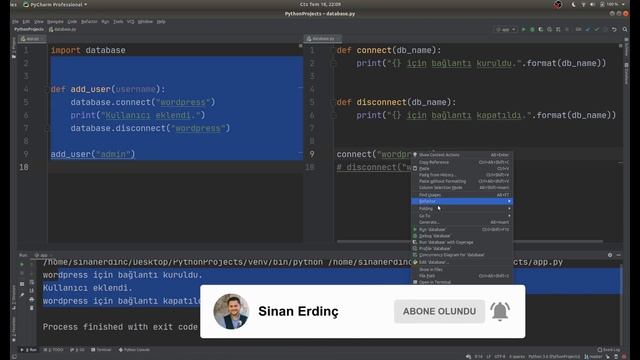Click Git branch master in status bar

(x=593, y=356)
